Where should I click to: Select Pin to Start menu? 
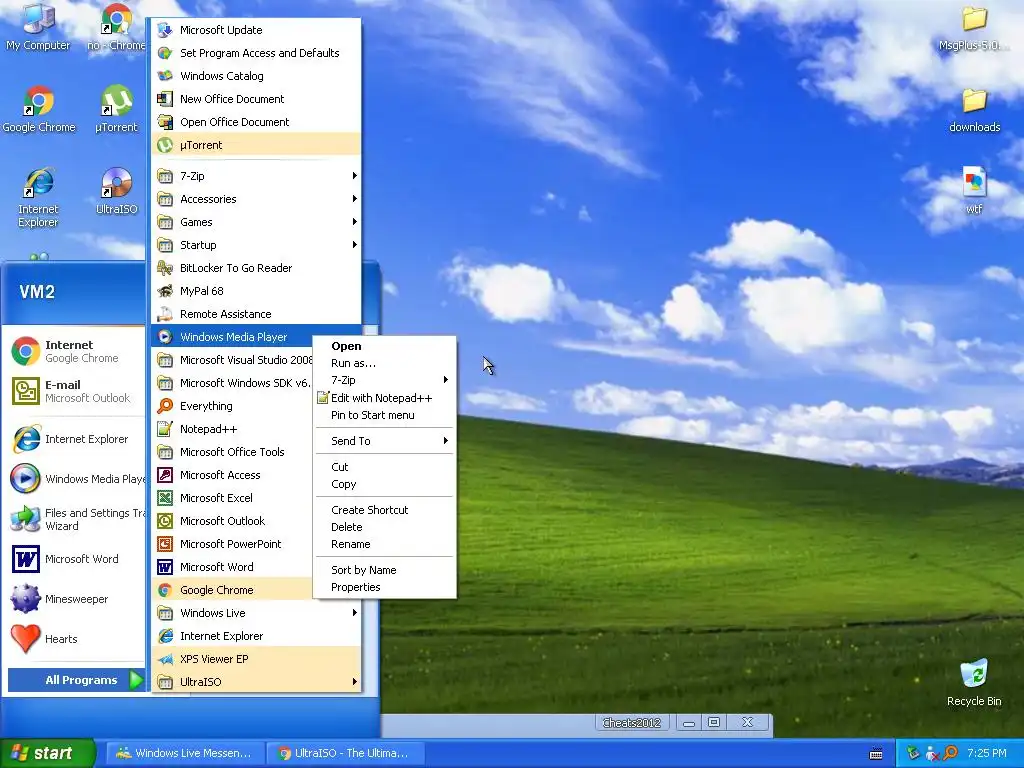tap(385, 415)
